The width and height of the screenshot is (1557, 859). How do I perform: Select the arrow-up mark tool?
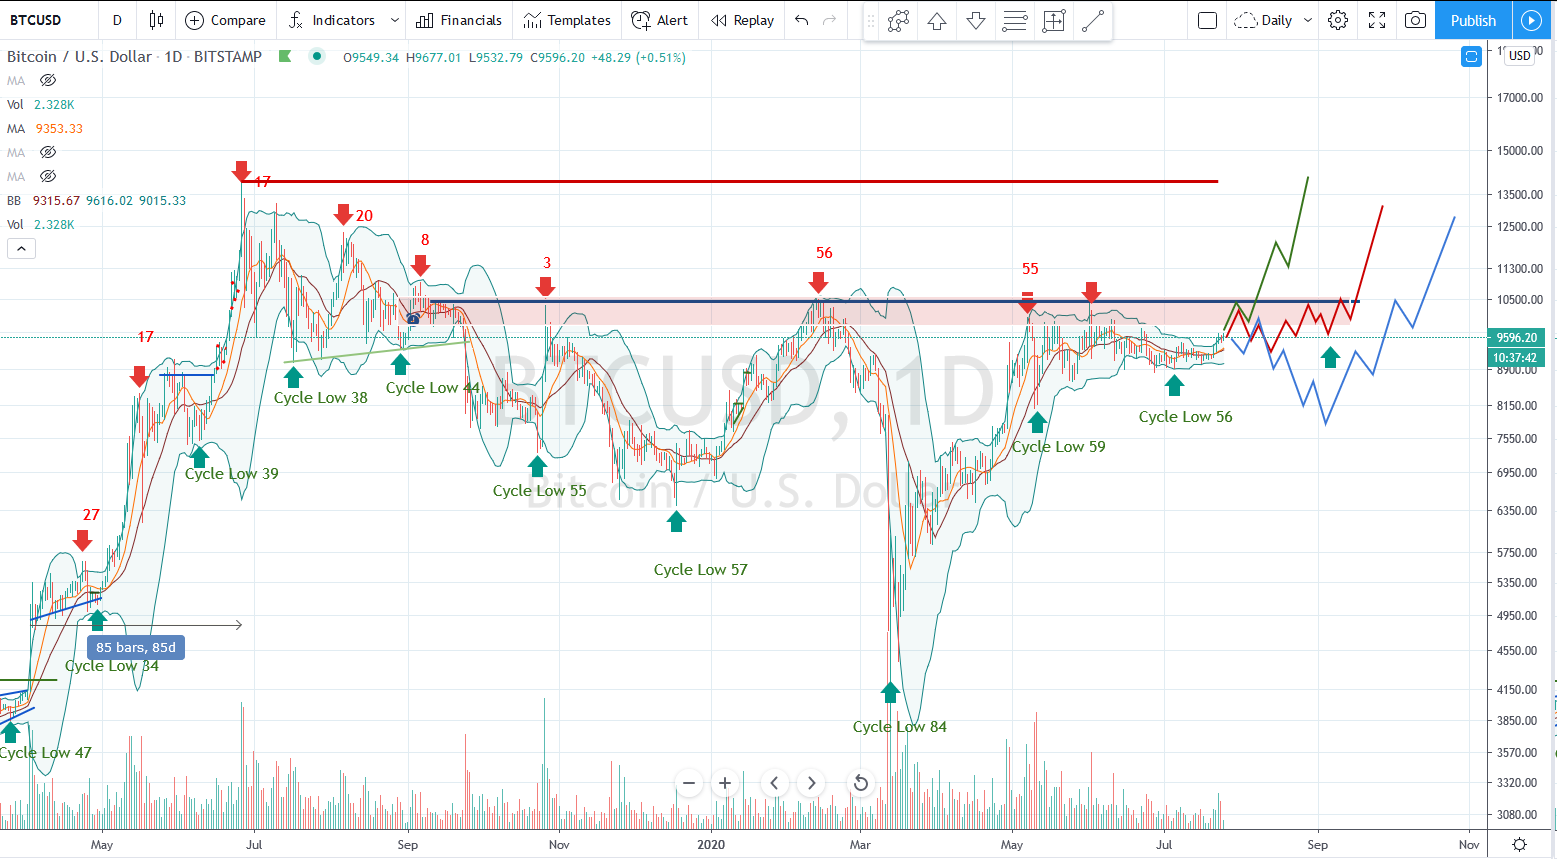[937, 21]
